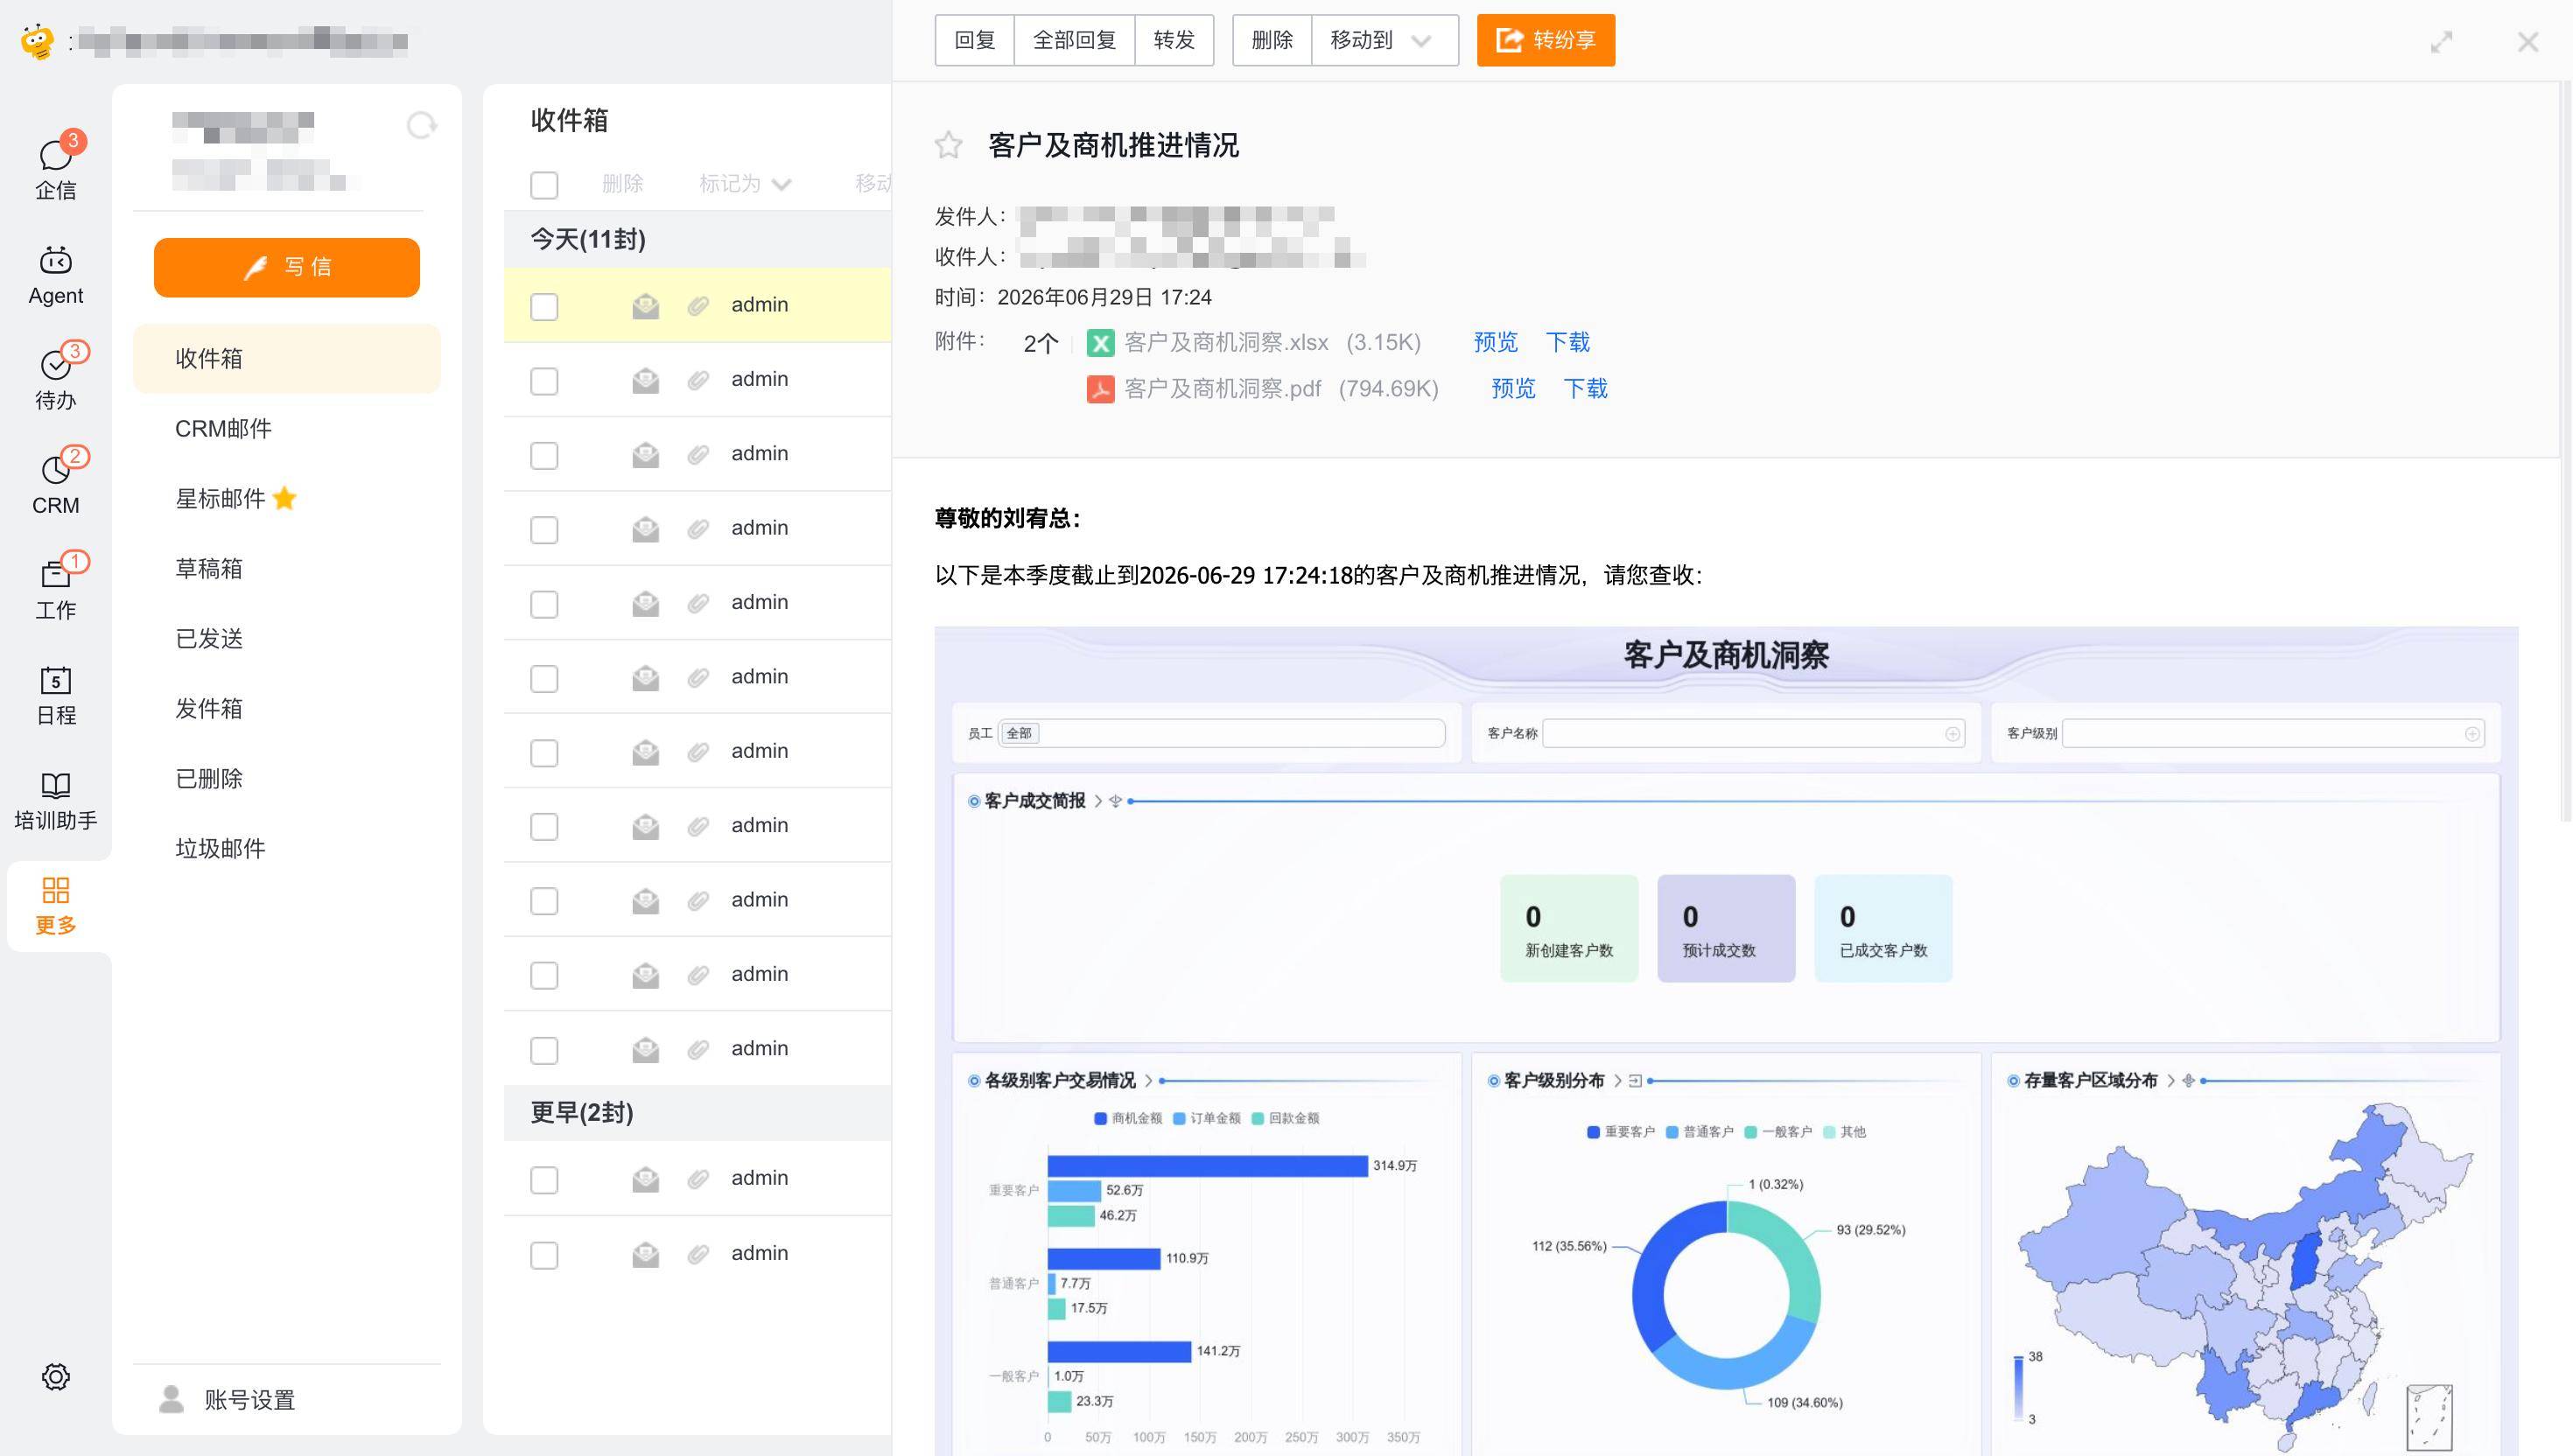Click plus icon in 客户名称 field

[1952, 734]
